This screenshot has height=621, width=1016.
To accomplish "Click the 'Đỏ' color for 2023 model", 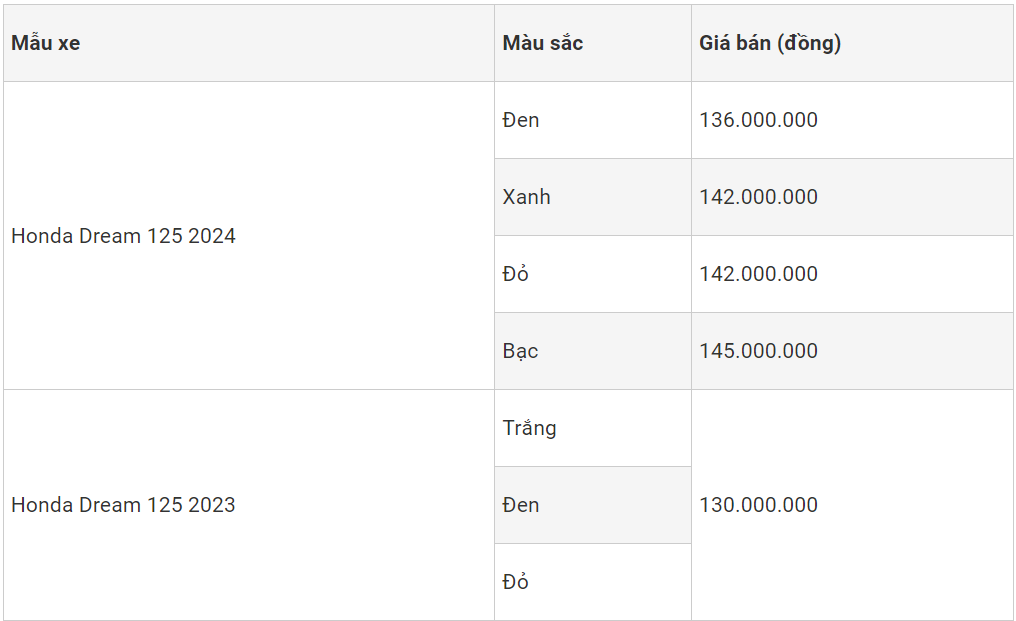I will (x=516, y=582).
